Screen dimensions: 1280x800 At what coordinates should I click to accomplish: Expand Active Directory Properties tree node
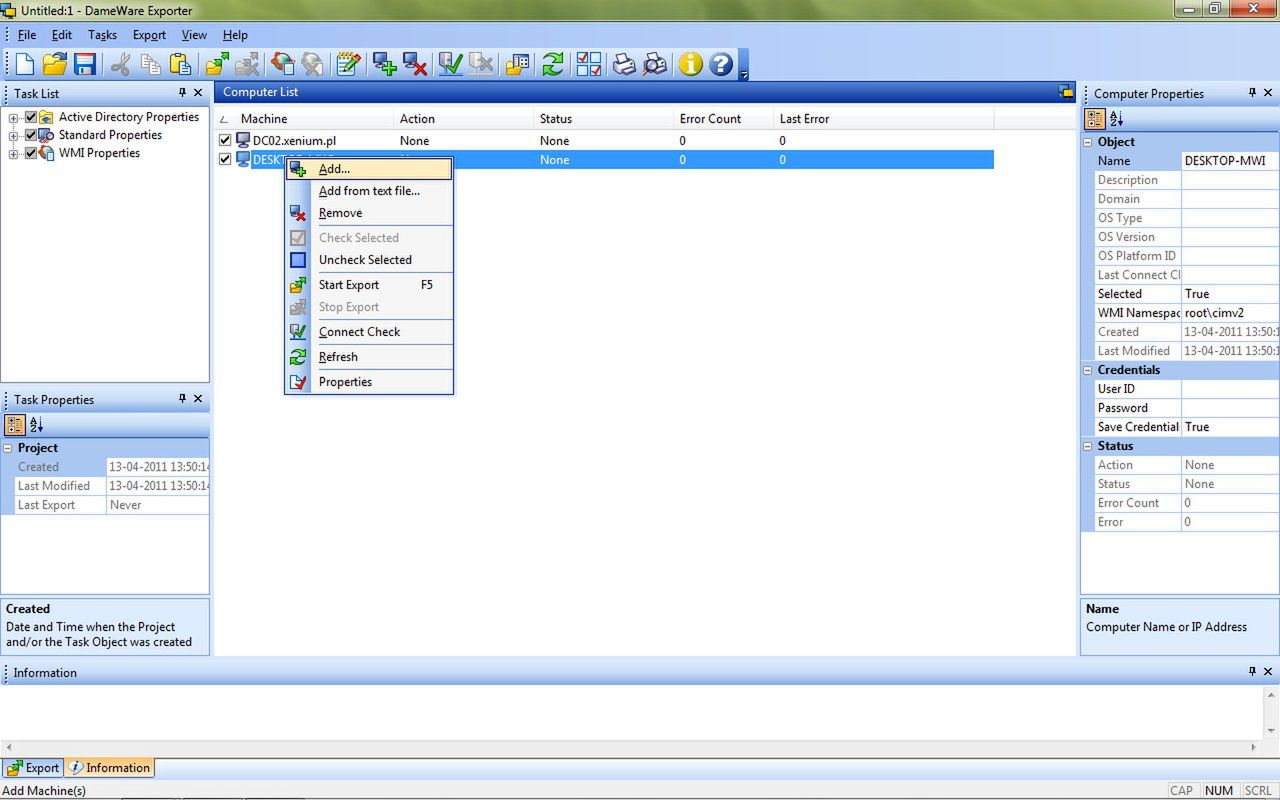(14, 118)
